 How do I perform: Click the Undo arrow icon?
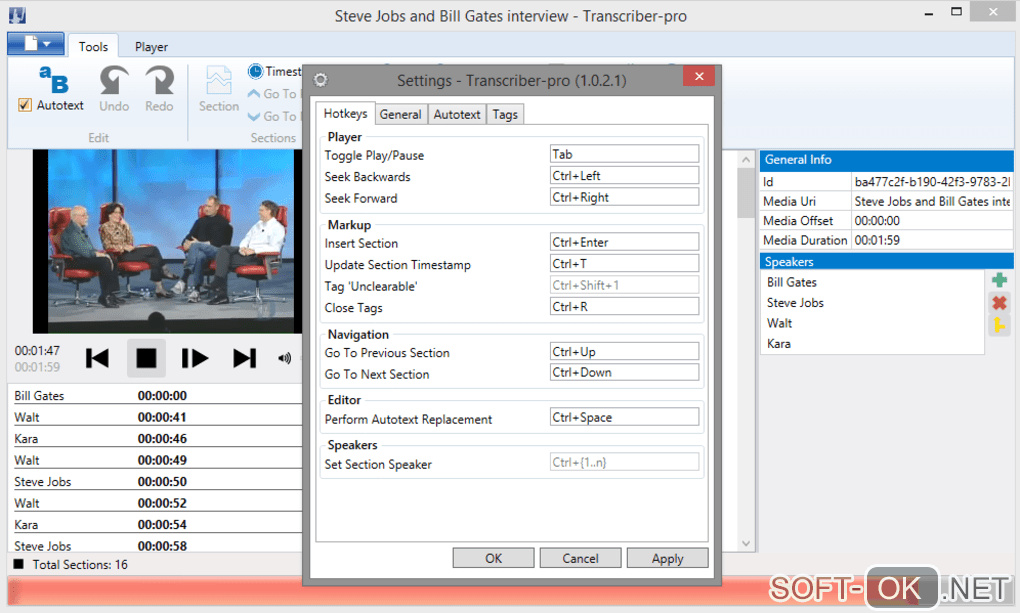pos(114,80)
